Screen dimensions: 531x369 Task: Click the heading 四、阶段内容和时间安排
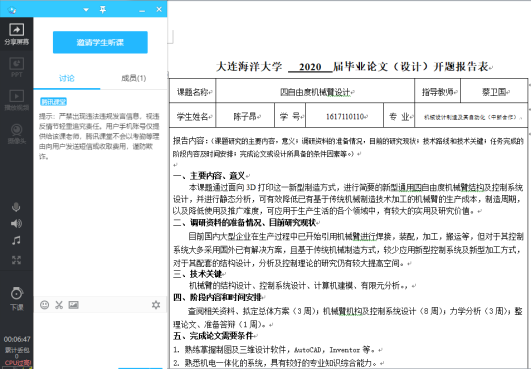pyautogui.click(x=217, y=297)
